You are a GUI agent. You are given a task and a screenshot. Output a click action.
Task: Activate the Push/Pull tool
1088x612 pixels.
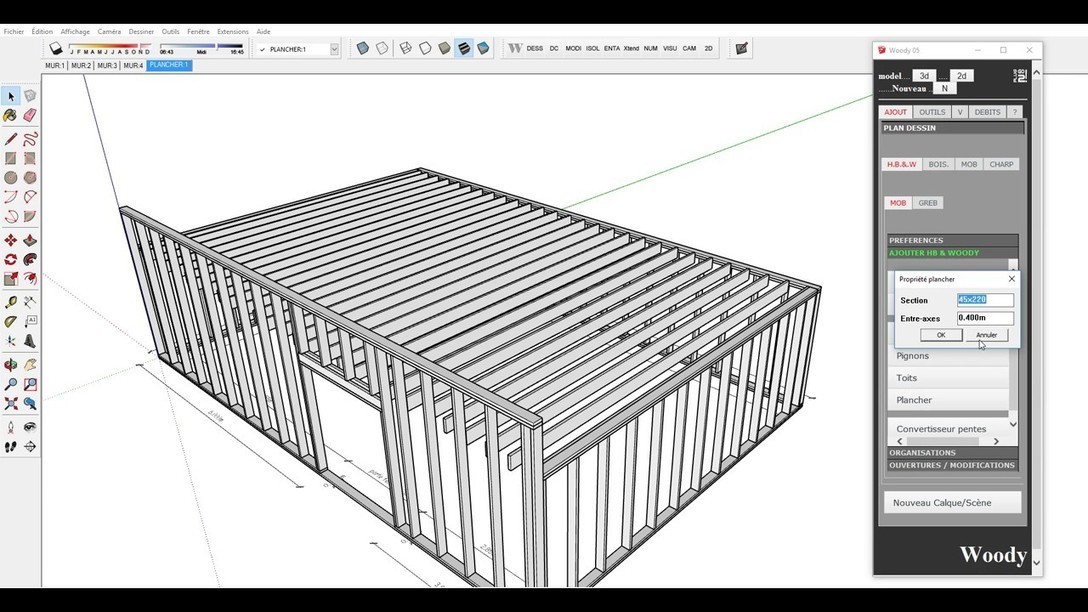(x=30, y=241)
